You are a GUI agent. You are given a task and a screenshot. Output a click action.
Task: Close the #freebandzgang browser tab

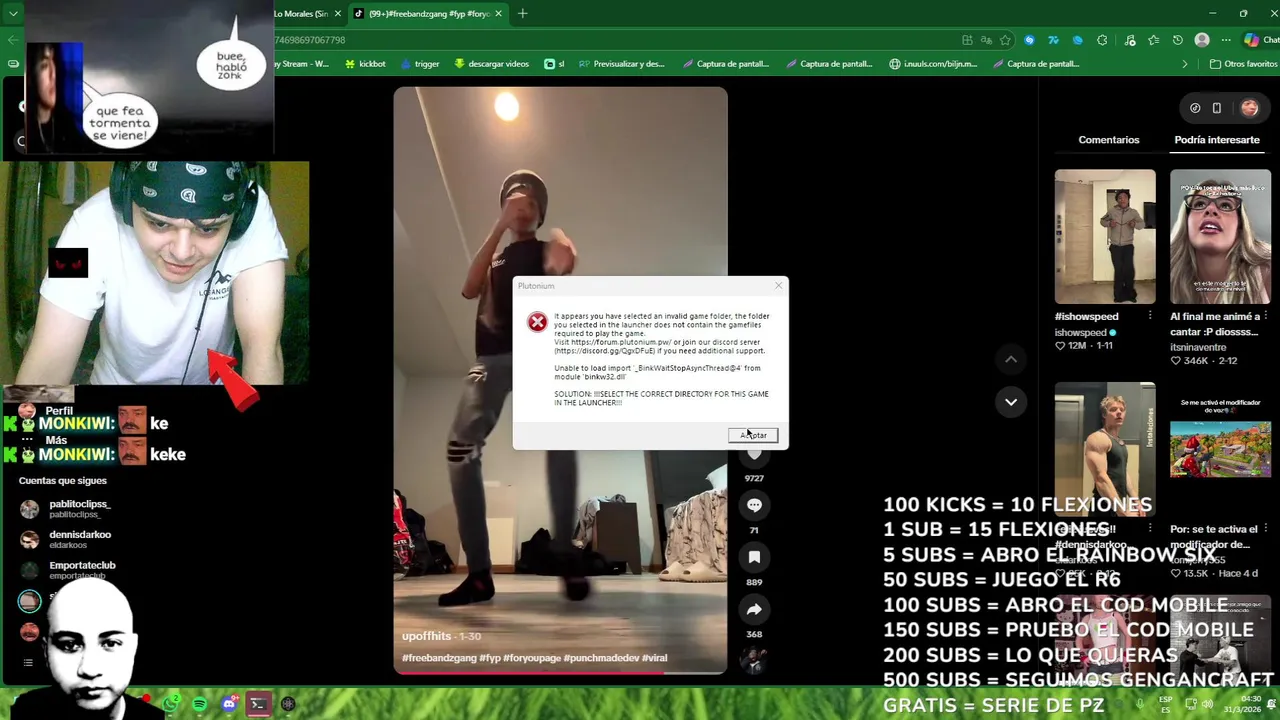[498, 14]
